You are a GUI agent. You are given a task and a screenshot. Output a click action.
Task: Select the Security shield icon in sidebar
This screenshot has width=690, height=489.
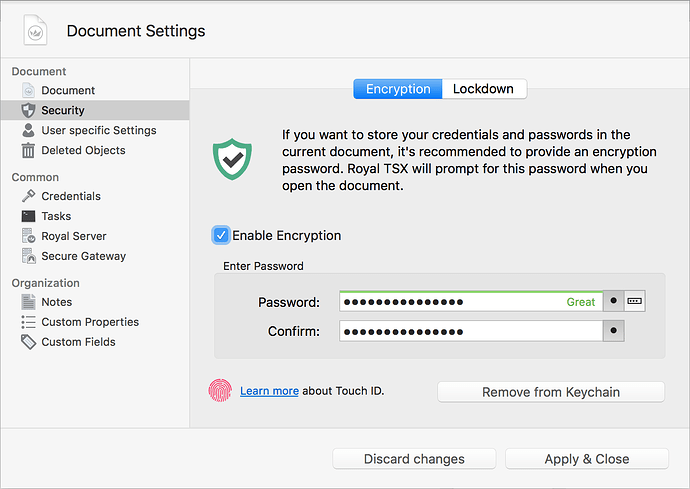pyautogui.click(x=28, y=110)
